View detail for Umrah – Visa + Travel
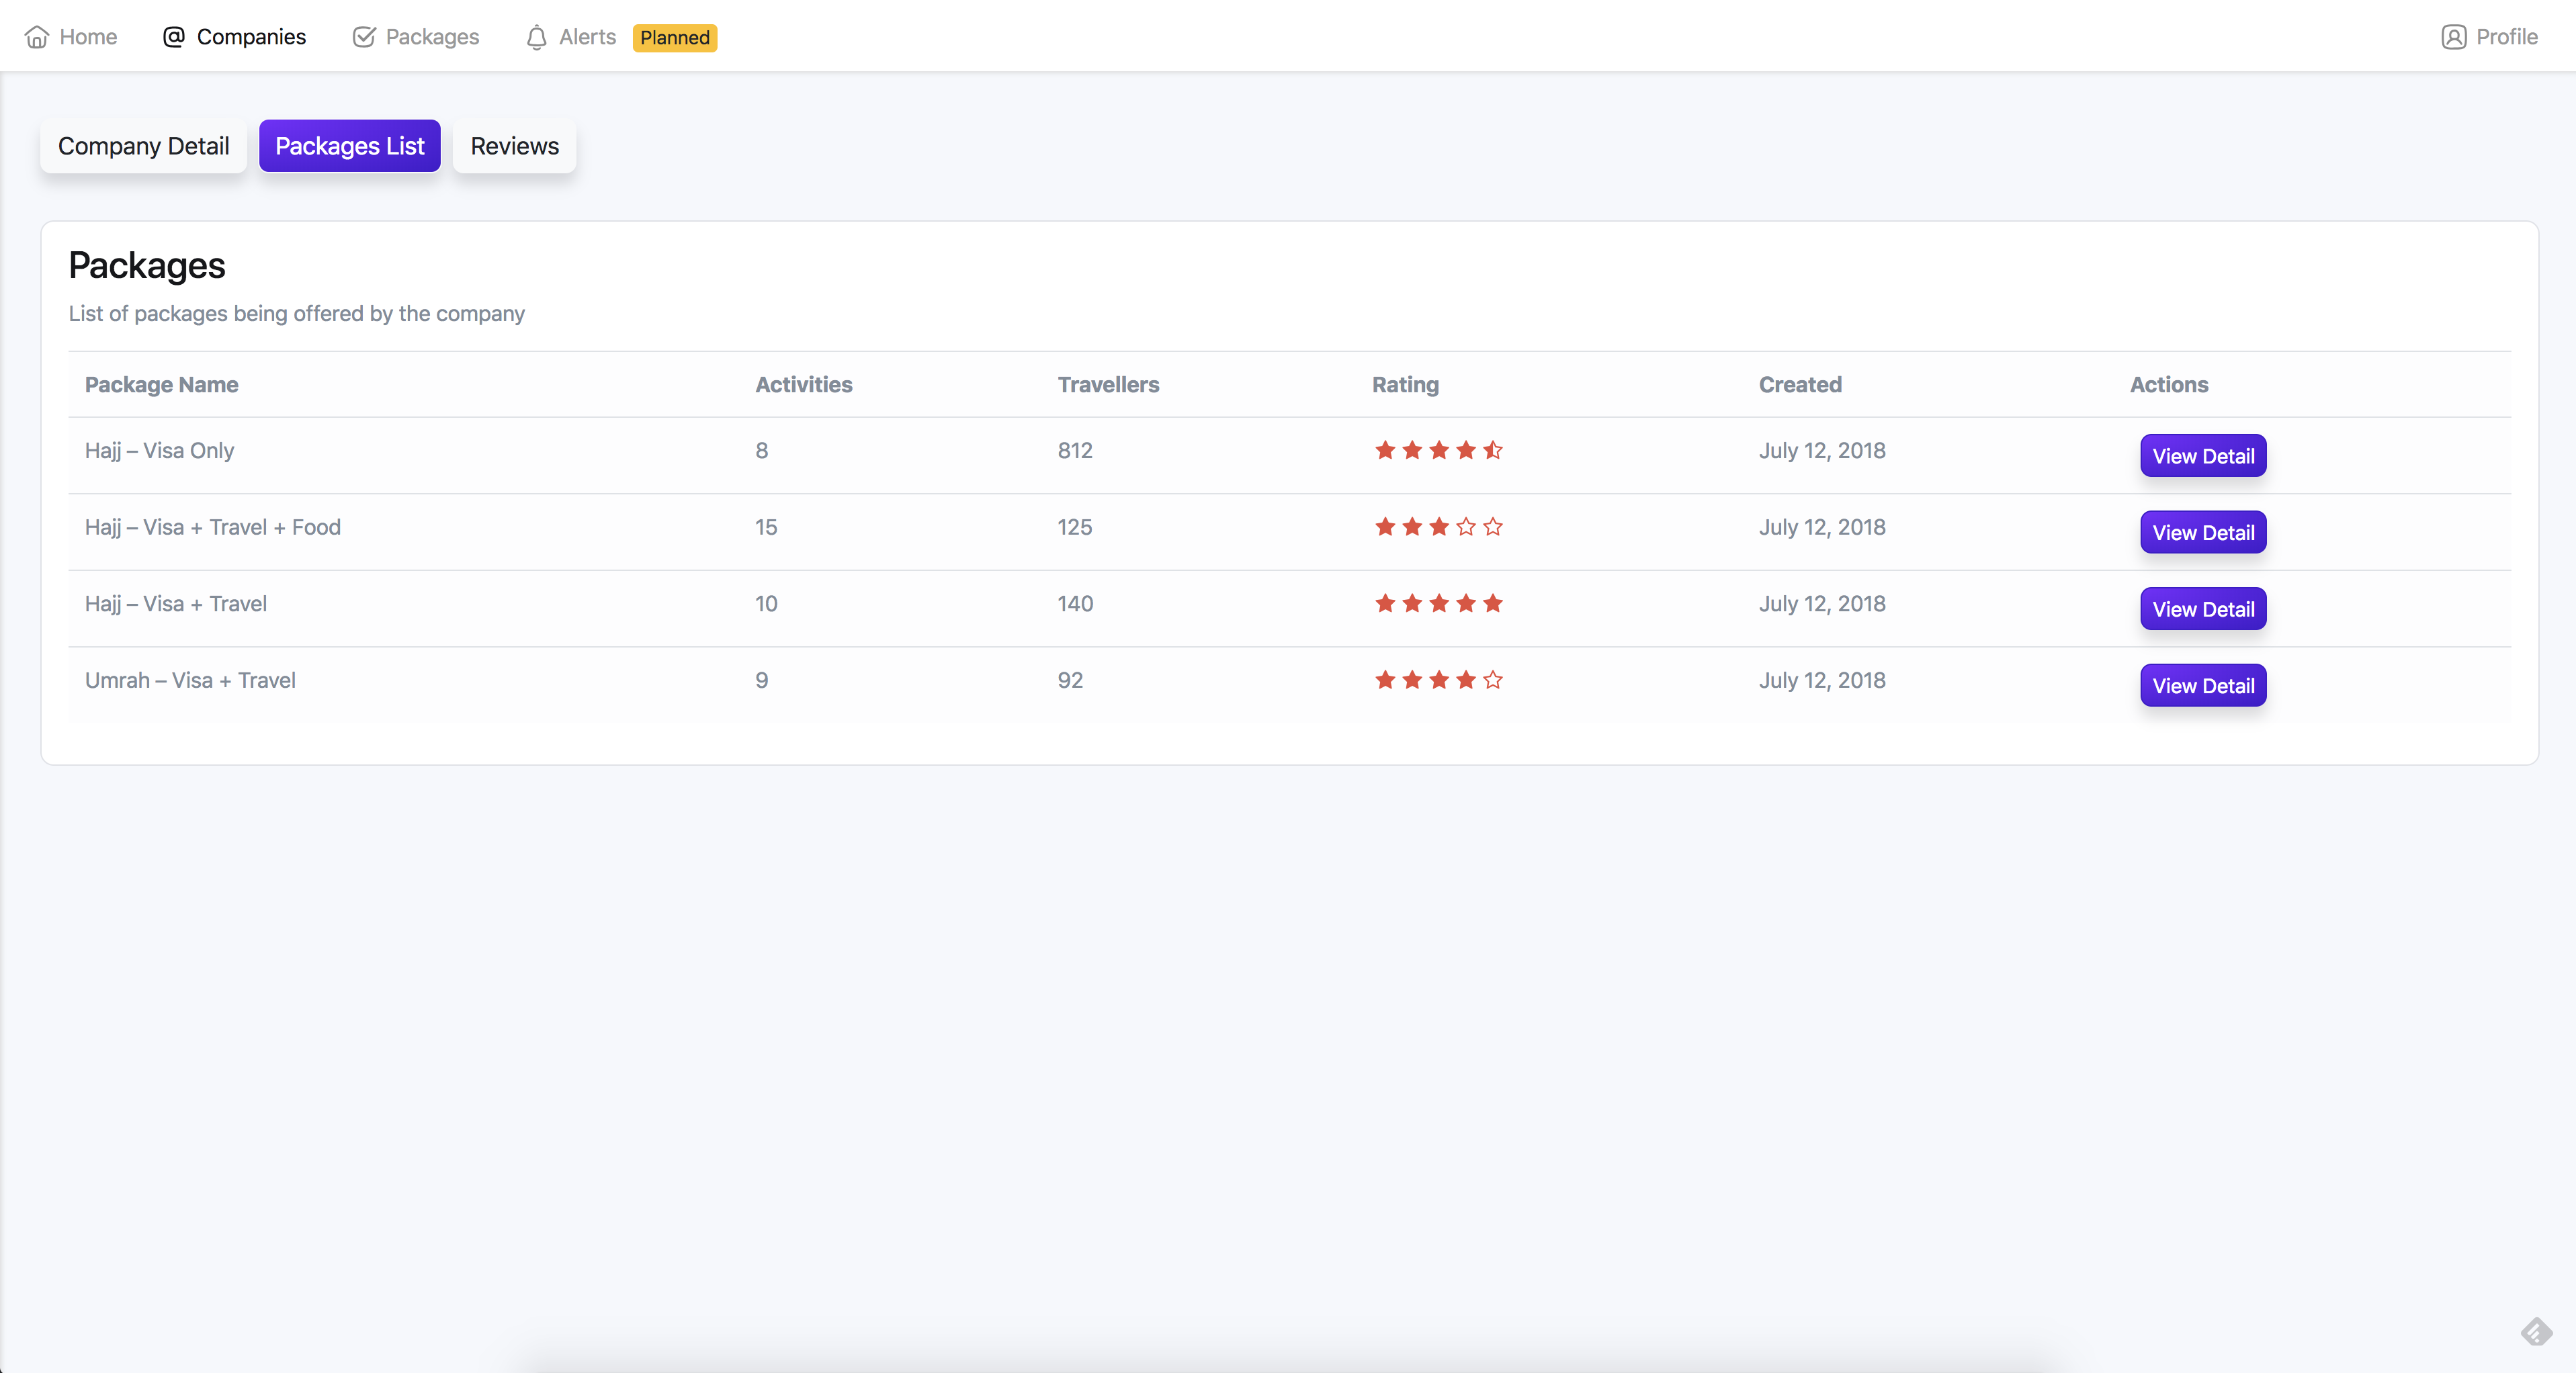The height and width of the screenshot is (1373, 2576). click(x=2203, y=686)
